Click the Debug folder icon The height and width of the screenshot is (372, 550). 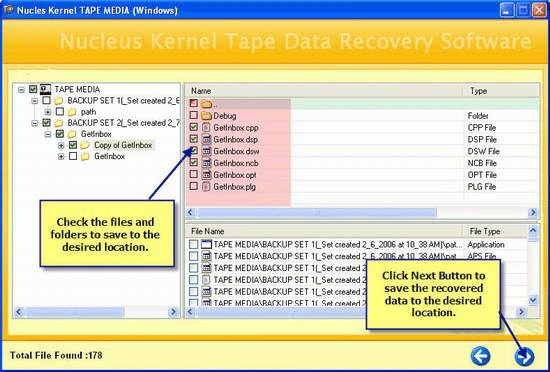[x=207, y=116]
